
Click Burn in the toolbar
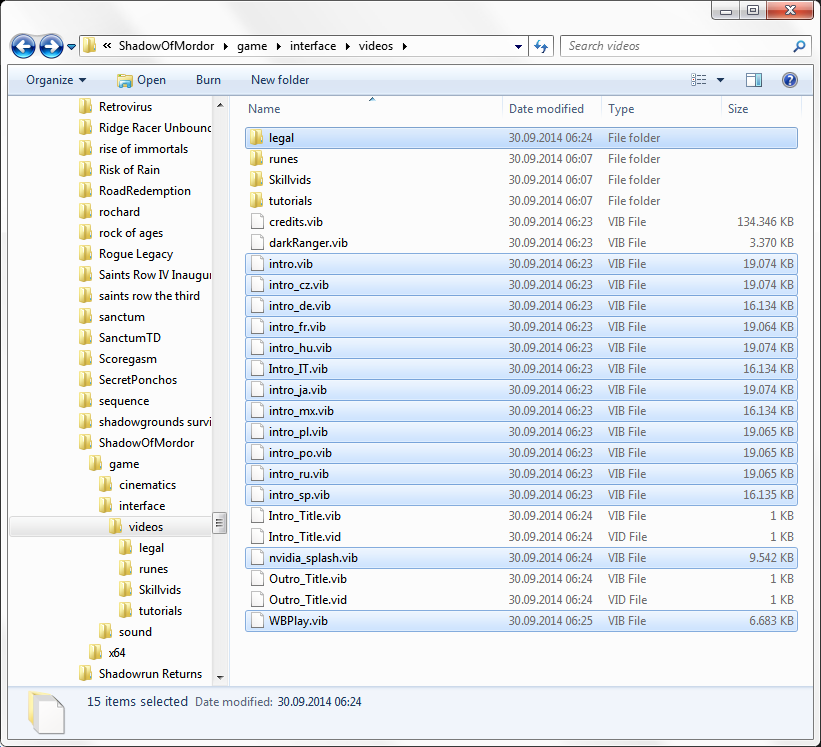[208, 80]
